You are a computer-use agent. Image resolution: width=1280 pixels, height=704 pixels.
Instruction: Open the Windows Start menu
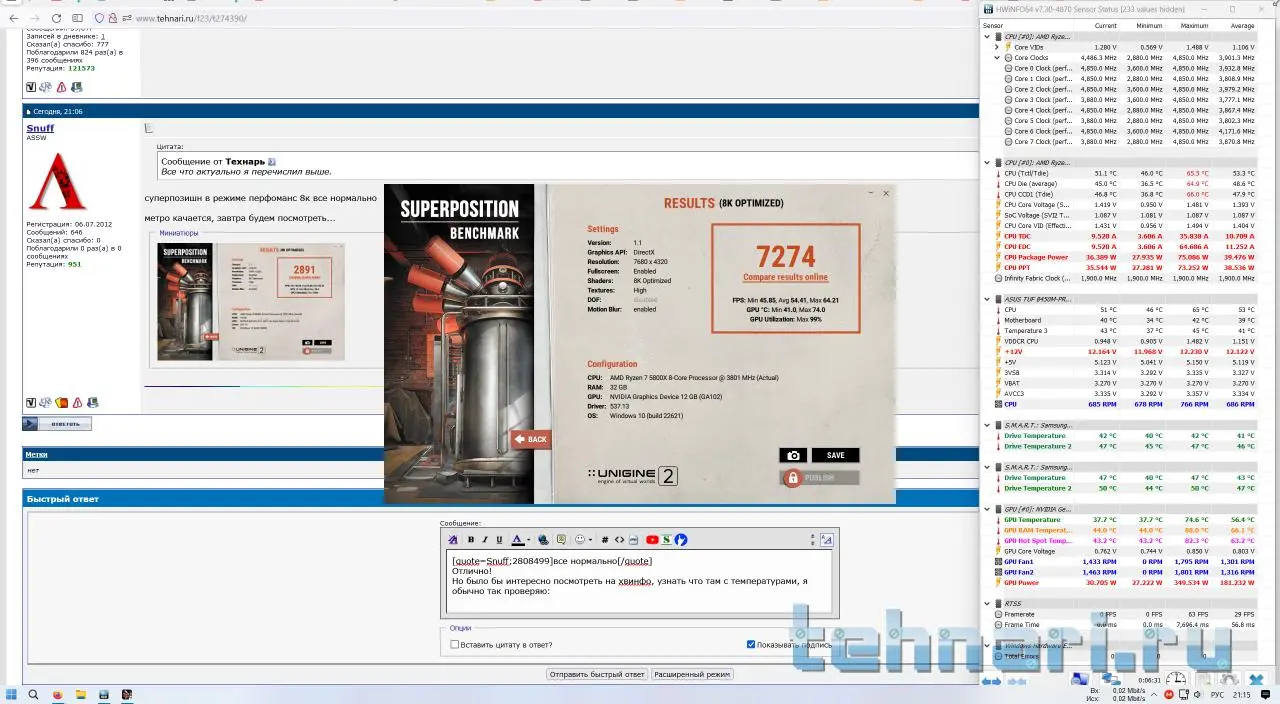12,694
